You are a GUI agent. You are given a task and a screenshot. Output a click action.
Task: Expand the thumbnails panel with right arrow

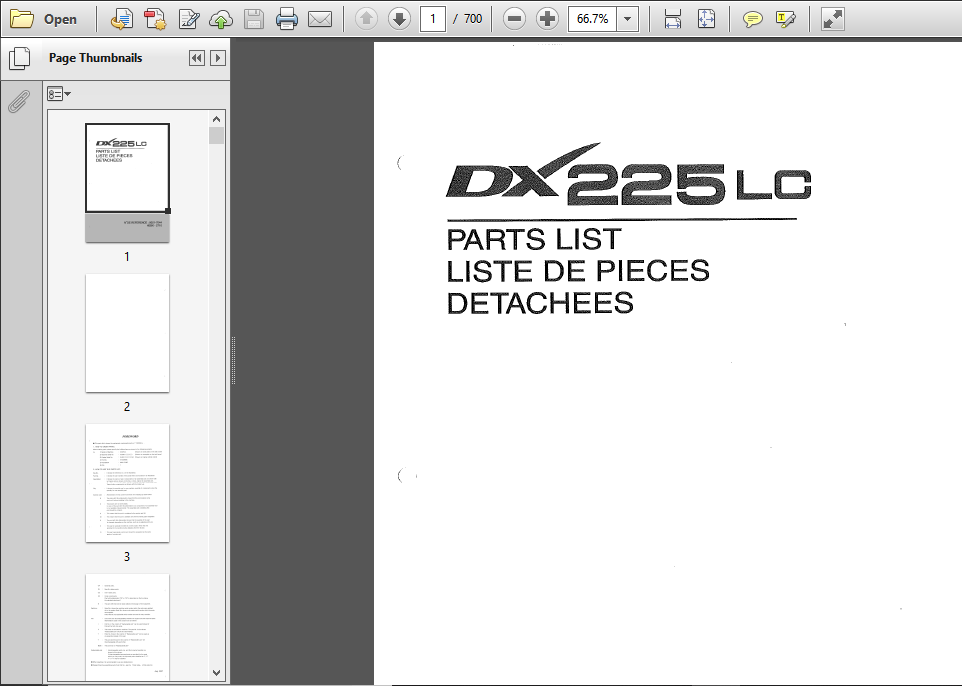[x=218, y=58]
